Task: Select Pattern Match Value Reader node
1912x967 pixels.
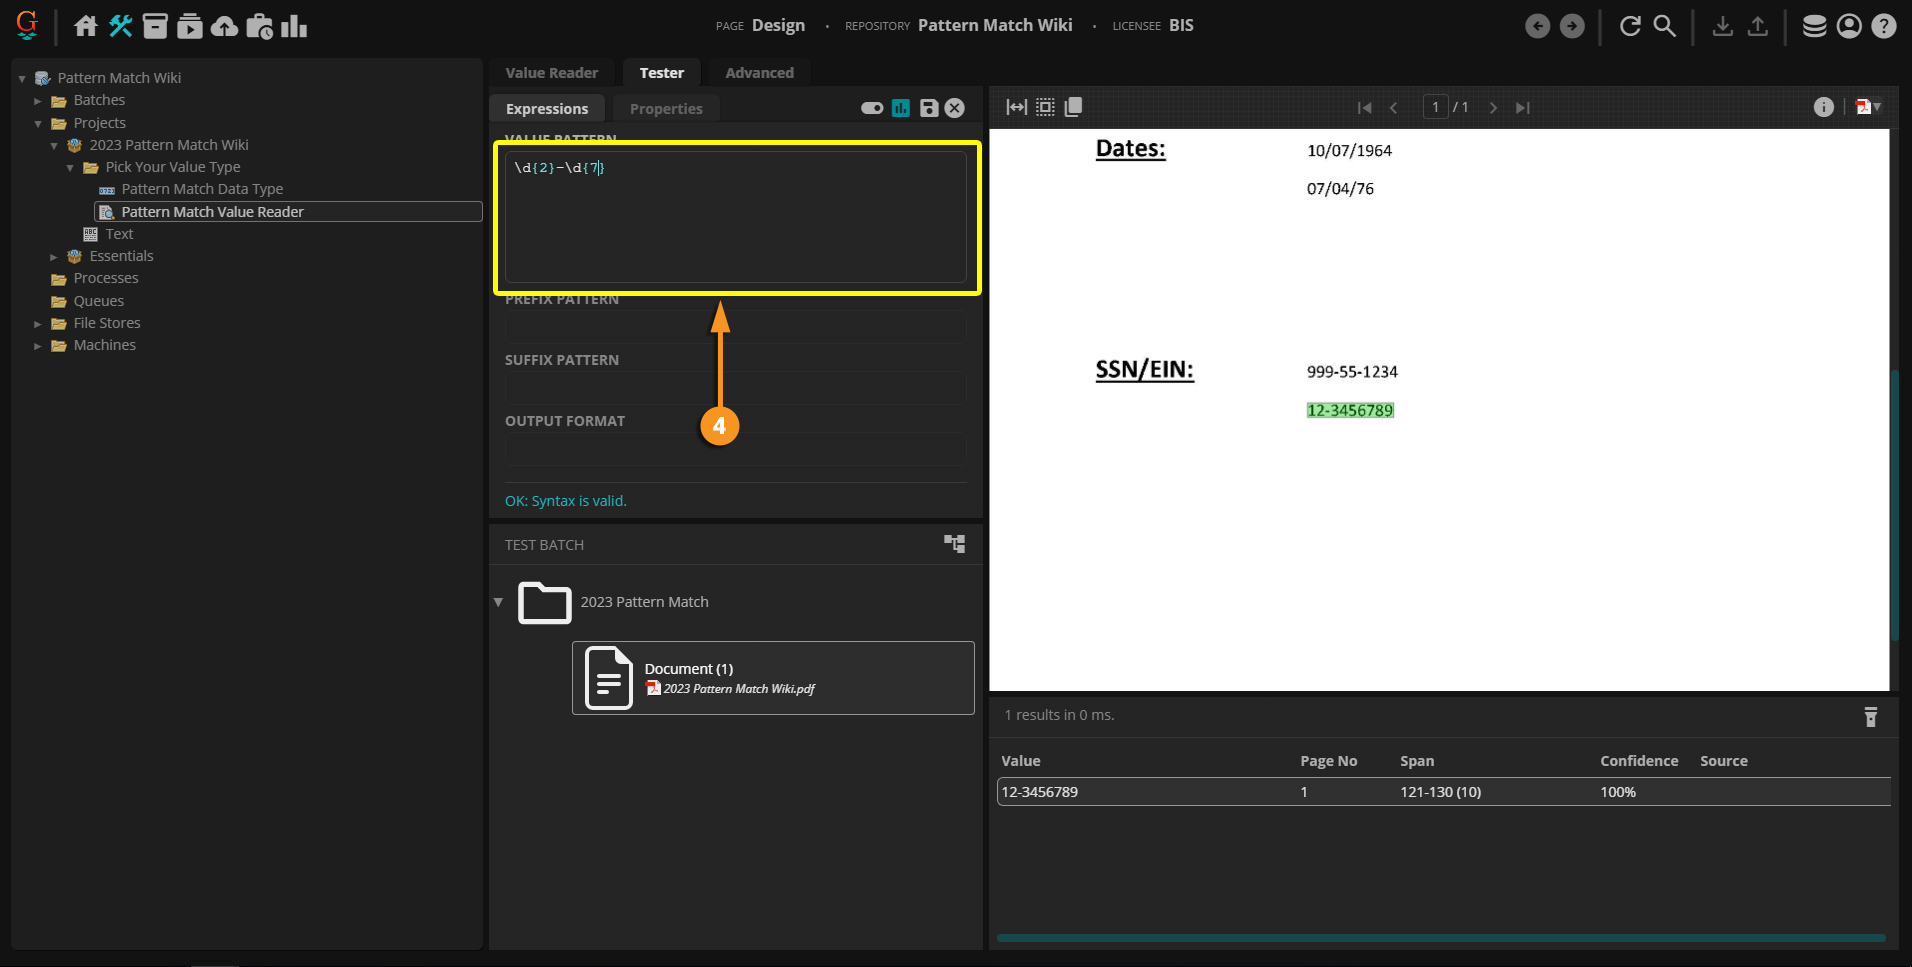Action: click(x=288, y=212)
